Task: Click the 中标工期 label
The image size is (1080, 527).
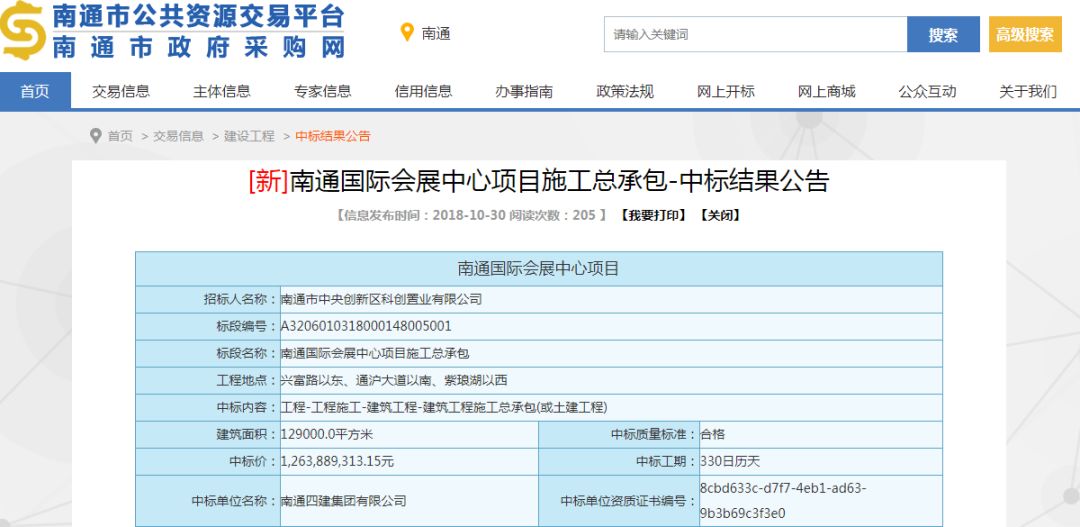Action: [x=665, y=462]
